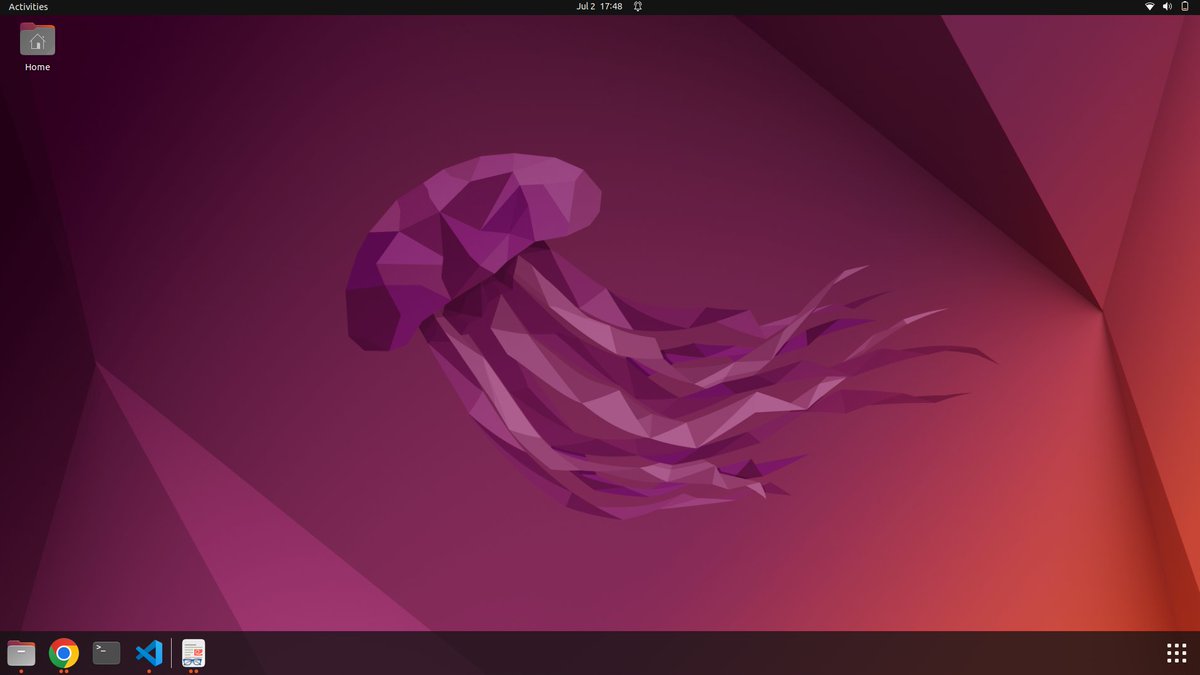Open the document viewer app in the dock
This screenshot has width=1200, height=675.
[193, 653]
